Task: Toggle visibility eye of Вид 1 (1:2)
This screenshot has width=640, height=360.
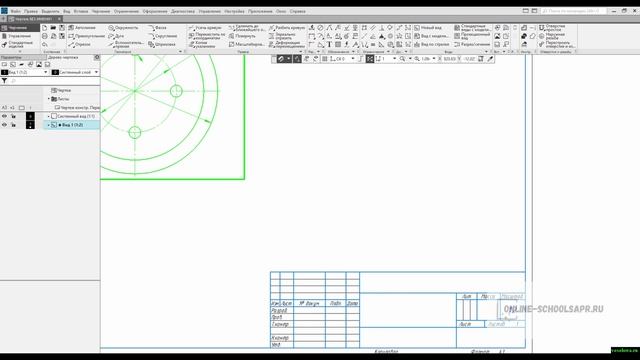Action: (x=4, y=125)
